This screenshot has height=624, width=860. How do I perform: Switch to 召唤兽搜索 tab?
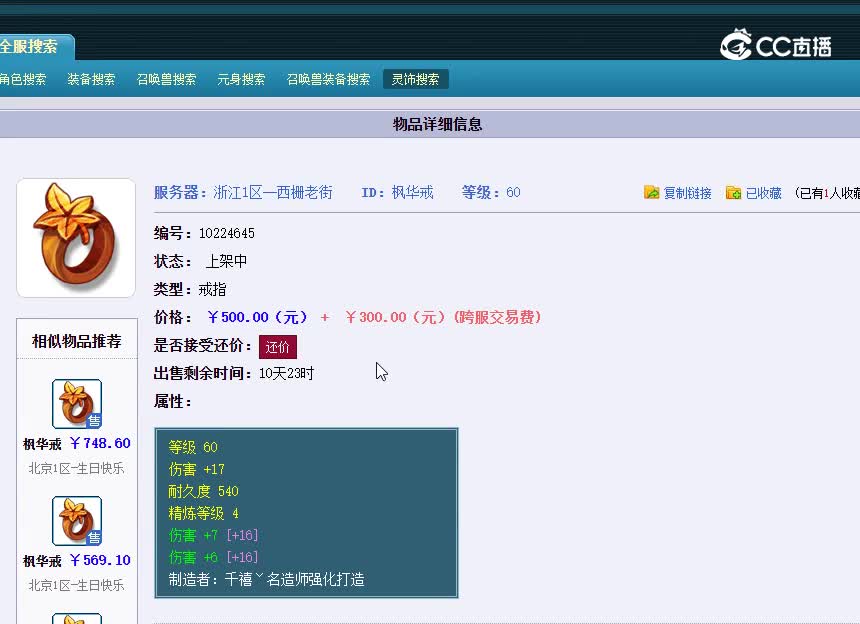coord(166,79)
